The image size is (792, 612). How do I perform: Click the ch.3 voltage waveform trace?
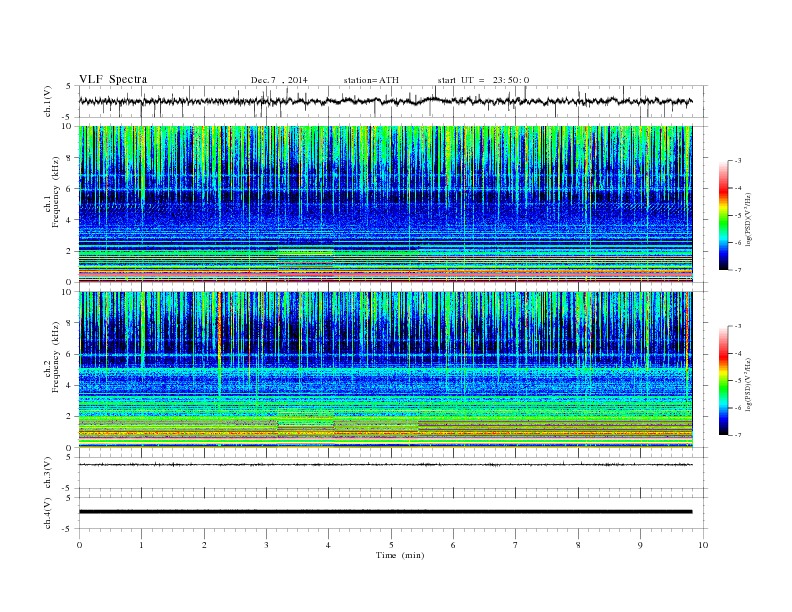pos(386,464)
